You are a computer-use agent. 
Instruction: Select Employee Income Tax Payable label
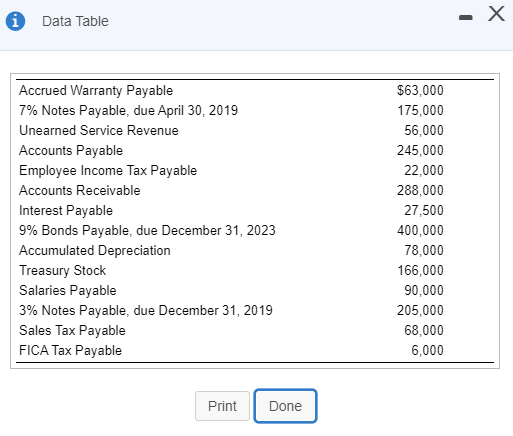coord(108,171)
